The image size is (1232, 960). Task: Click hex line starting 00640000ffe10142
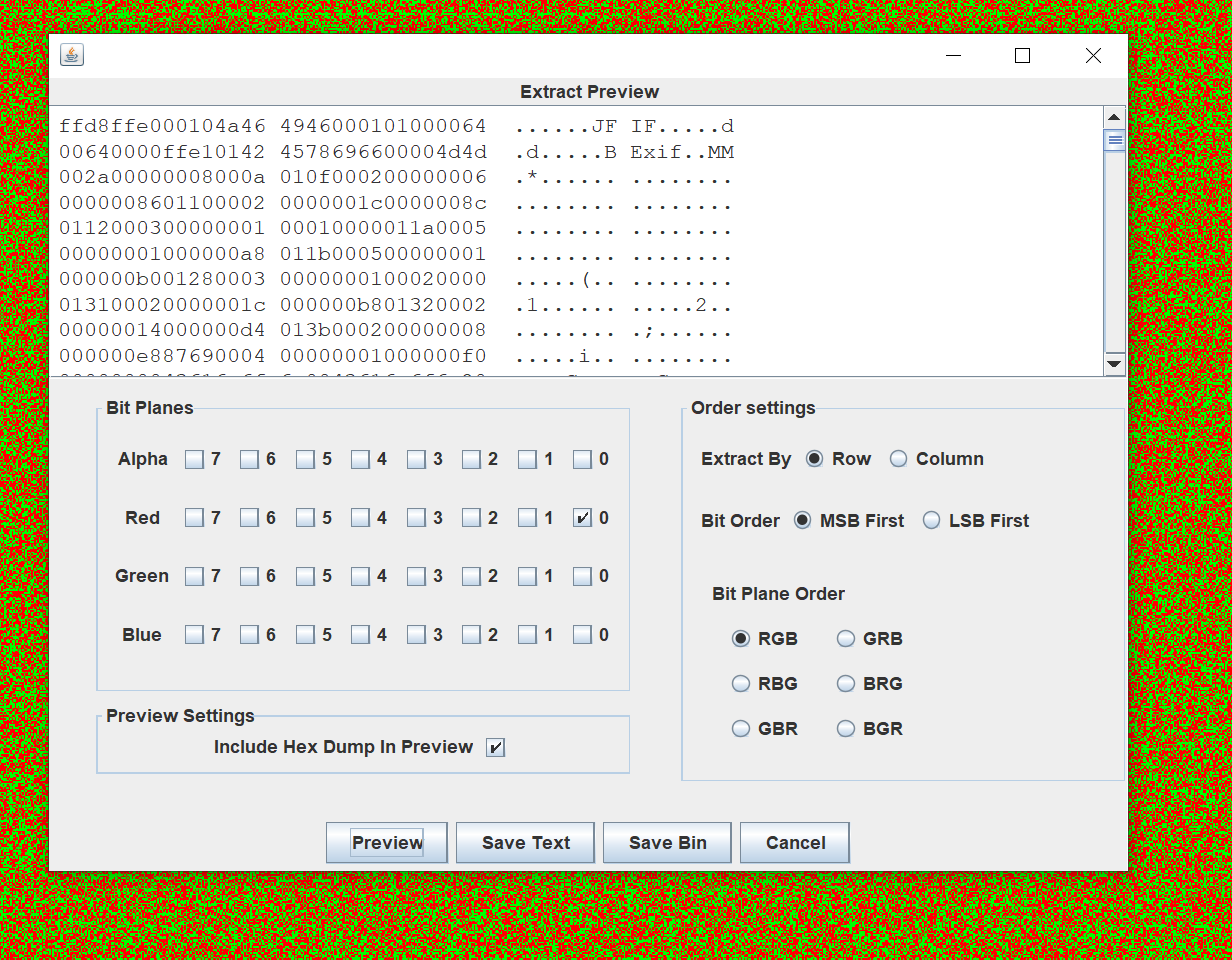coord(397,153)
